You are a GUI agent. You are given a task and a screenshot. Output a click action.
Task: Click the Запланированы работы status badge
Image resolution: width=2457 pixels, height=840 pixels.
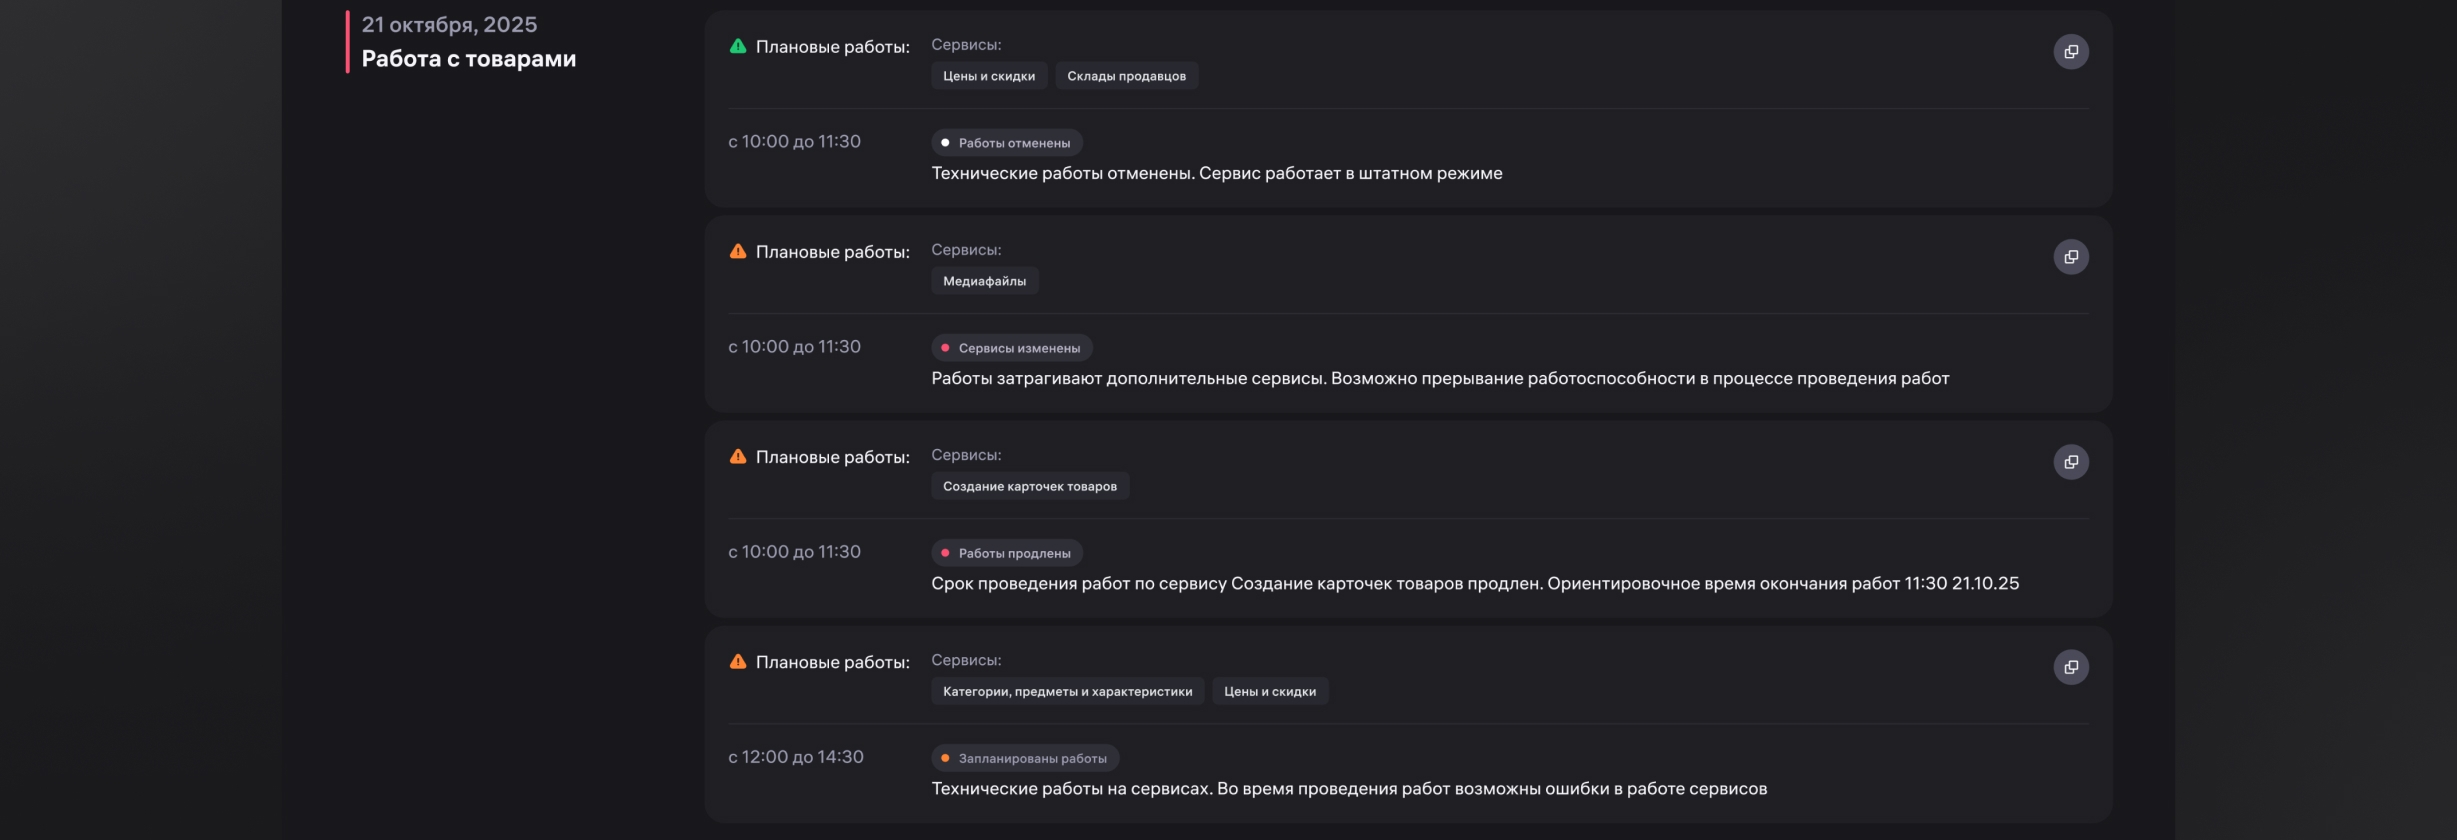point(1024,758)
